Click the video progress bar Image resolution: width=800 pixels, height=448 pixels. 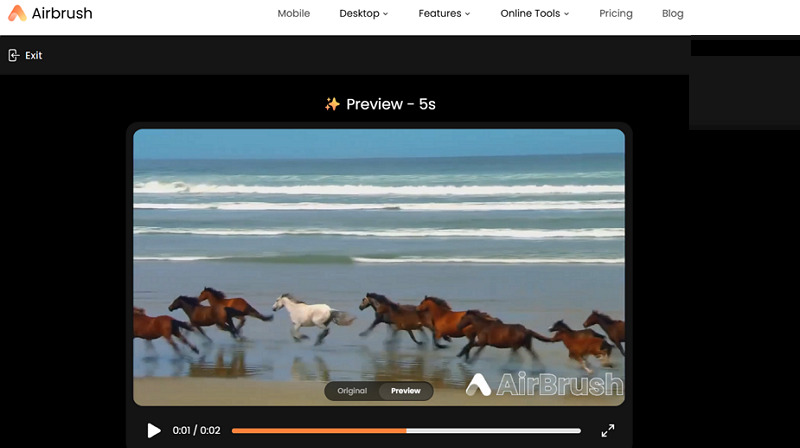pyautogui.click(x=405, y=431)
